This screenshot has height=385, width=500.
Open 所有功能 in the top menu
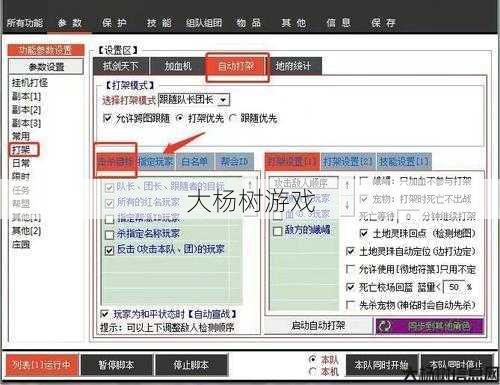[25, 23]
